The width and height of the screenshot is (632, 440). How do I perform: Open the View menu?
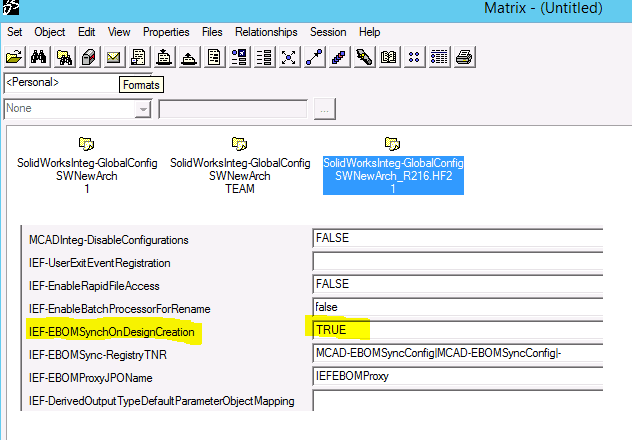click(119, 32)
